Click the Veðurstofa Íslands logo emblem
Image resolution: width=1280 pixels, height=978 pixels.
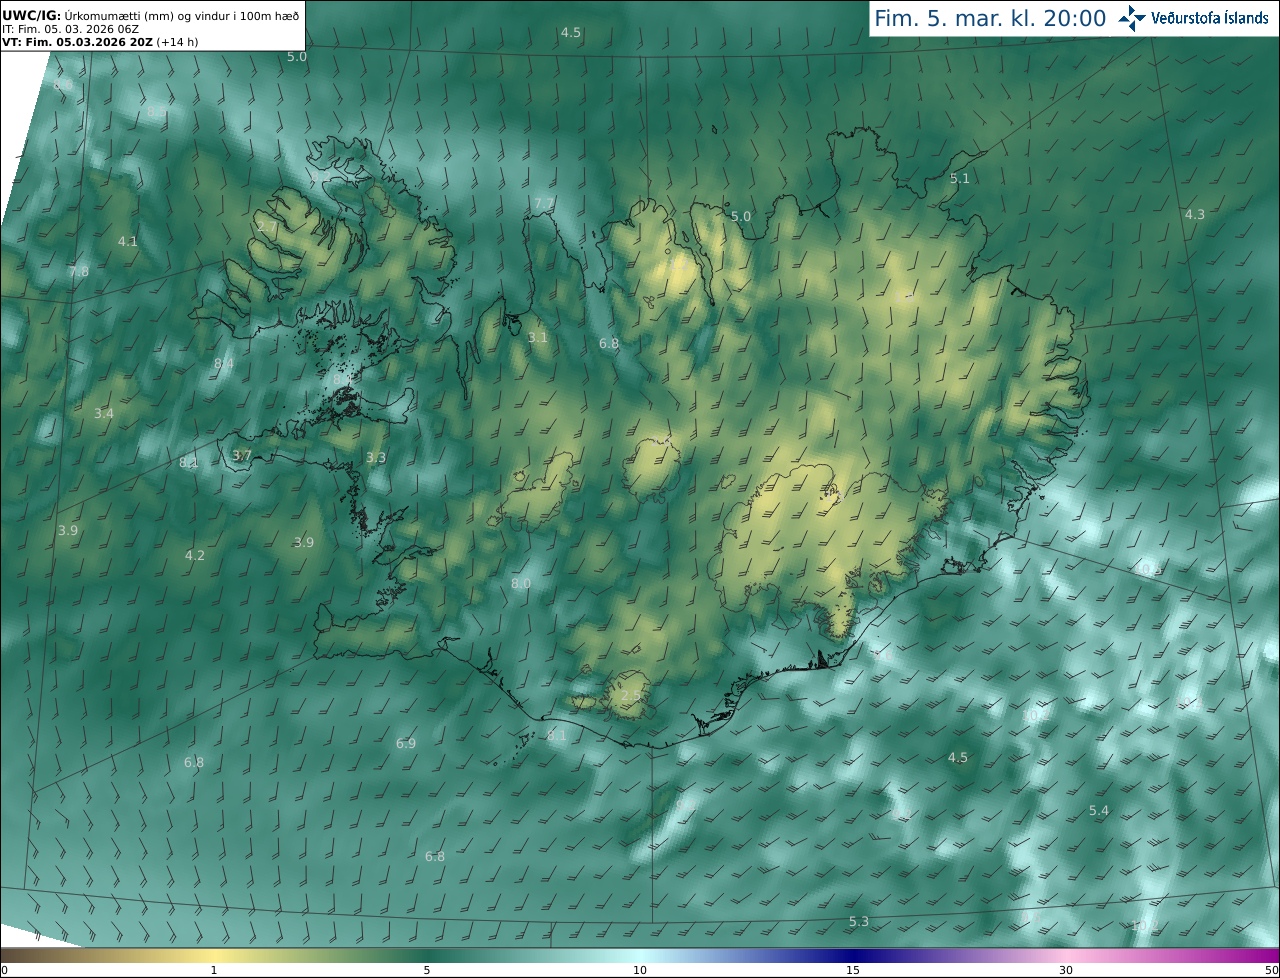(1131, 18)
